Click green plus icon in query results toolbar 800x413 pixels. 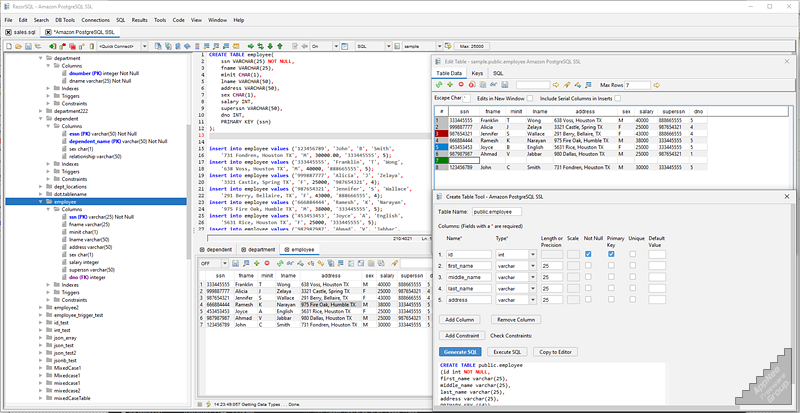click(x=257, y=263)
